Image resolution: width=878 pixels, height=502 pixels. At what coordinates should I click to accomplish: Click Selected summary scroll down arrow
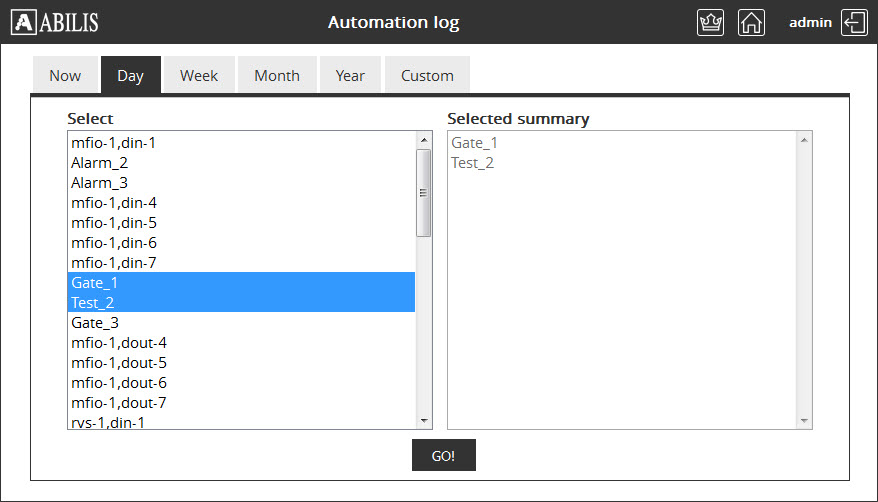coord(804,421)
